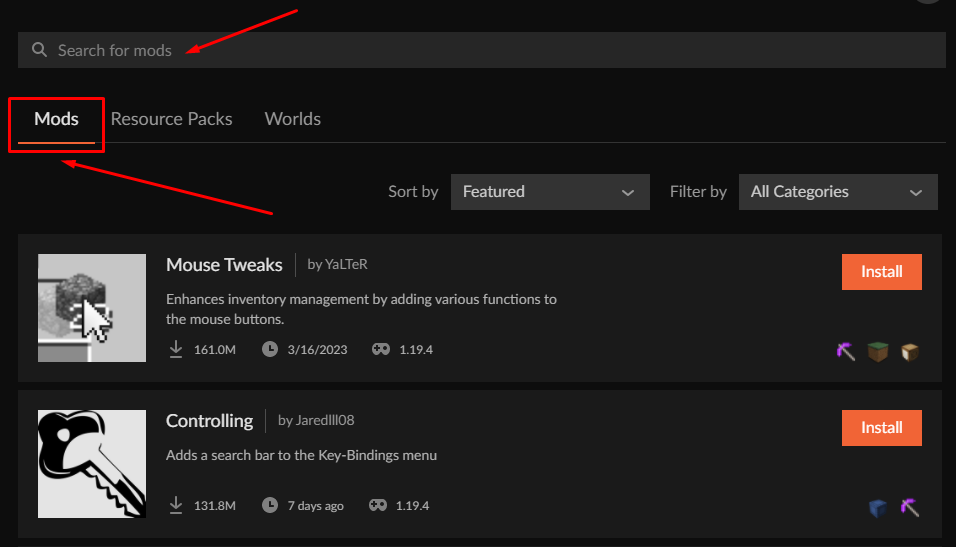Open the Sort by Featured dropdown
Viewport: 956px width, 547px height.
point(550,192)
